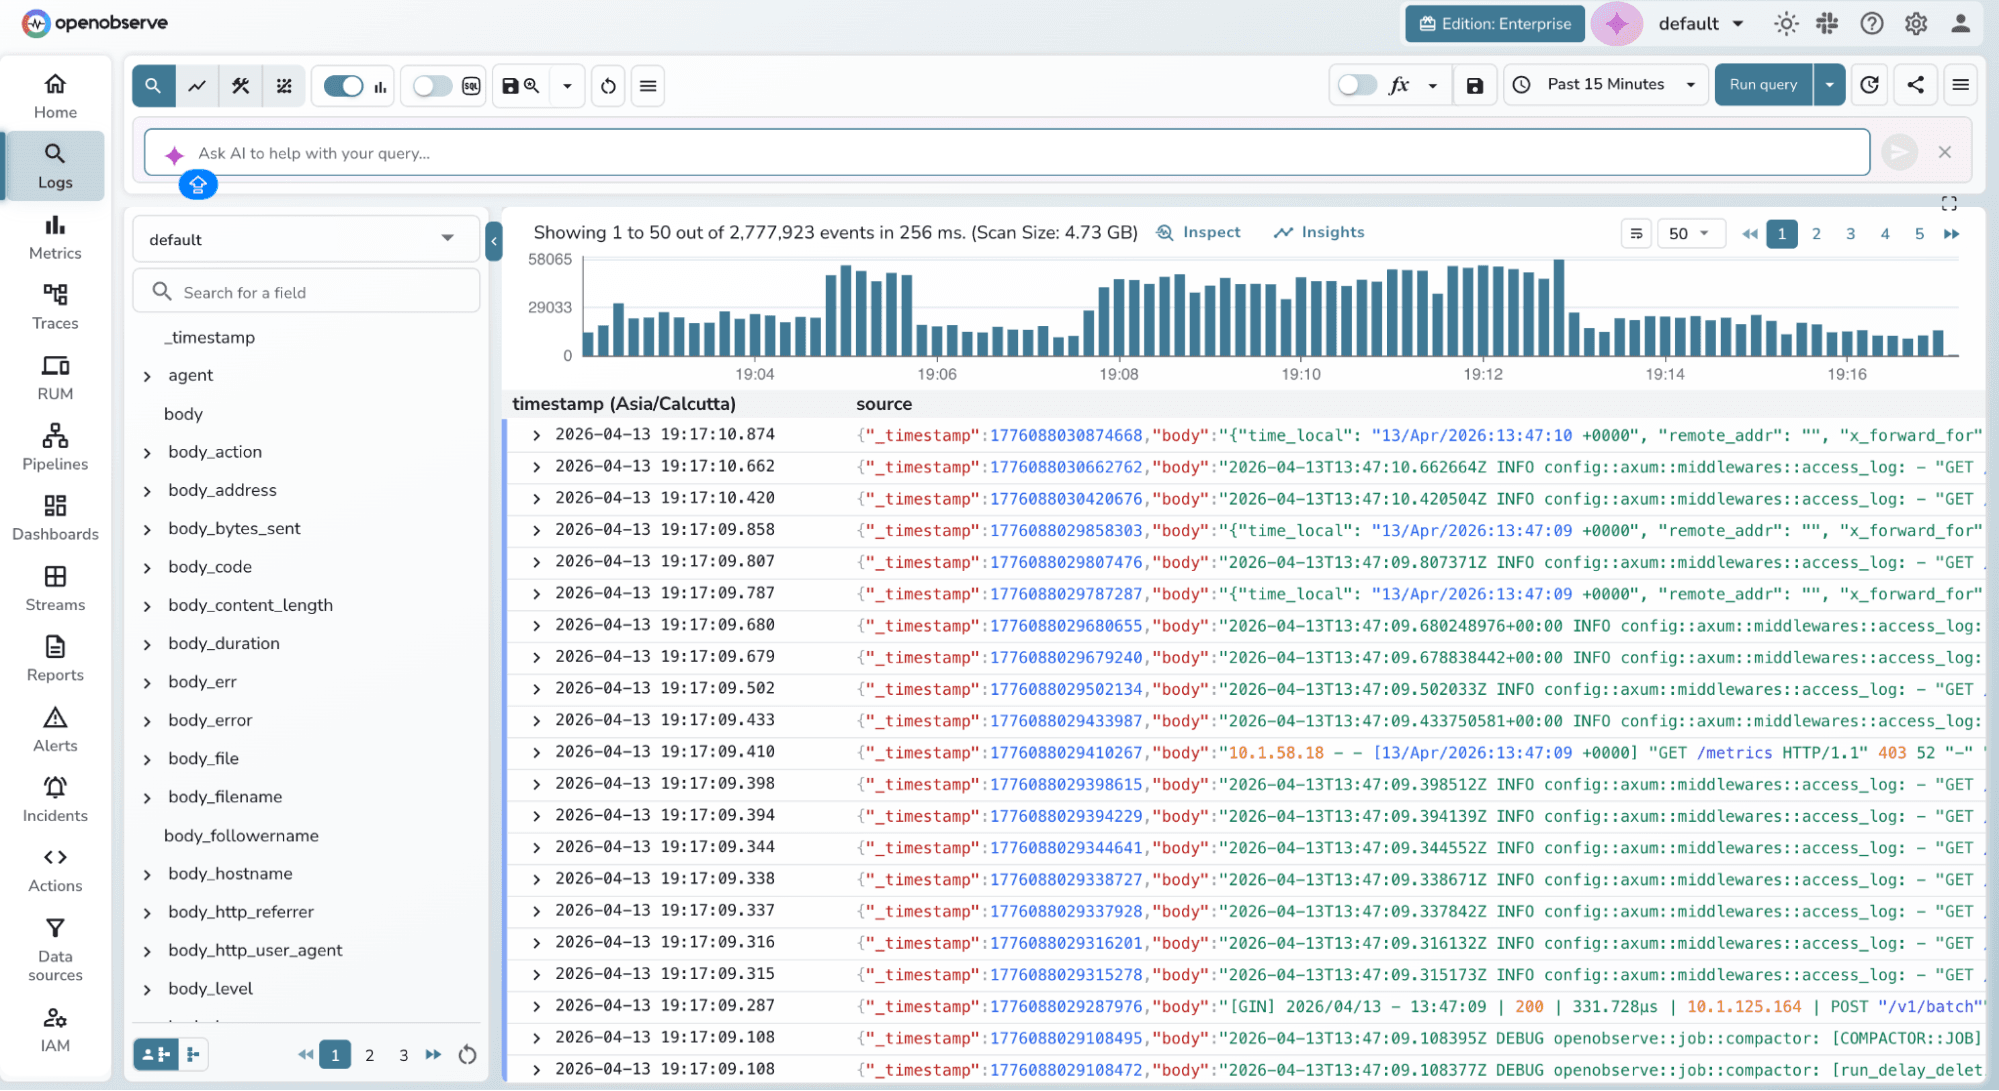The width and height of the screenshot is (1999, 1091).
Task: Open the Past 15 Minutes time picker
Action: (x=1606, y=85)
